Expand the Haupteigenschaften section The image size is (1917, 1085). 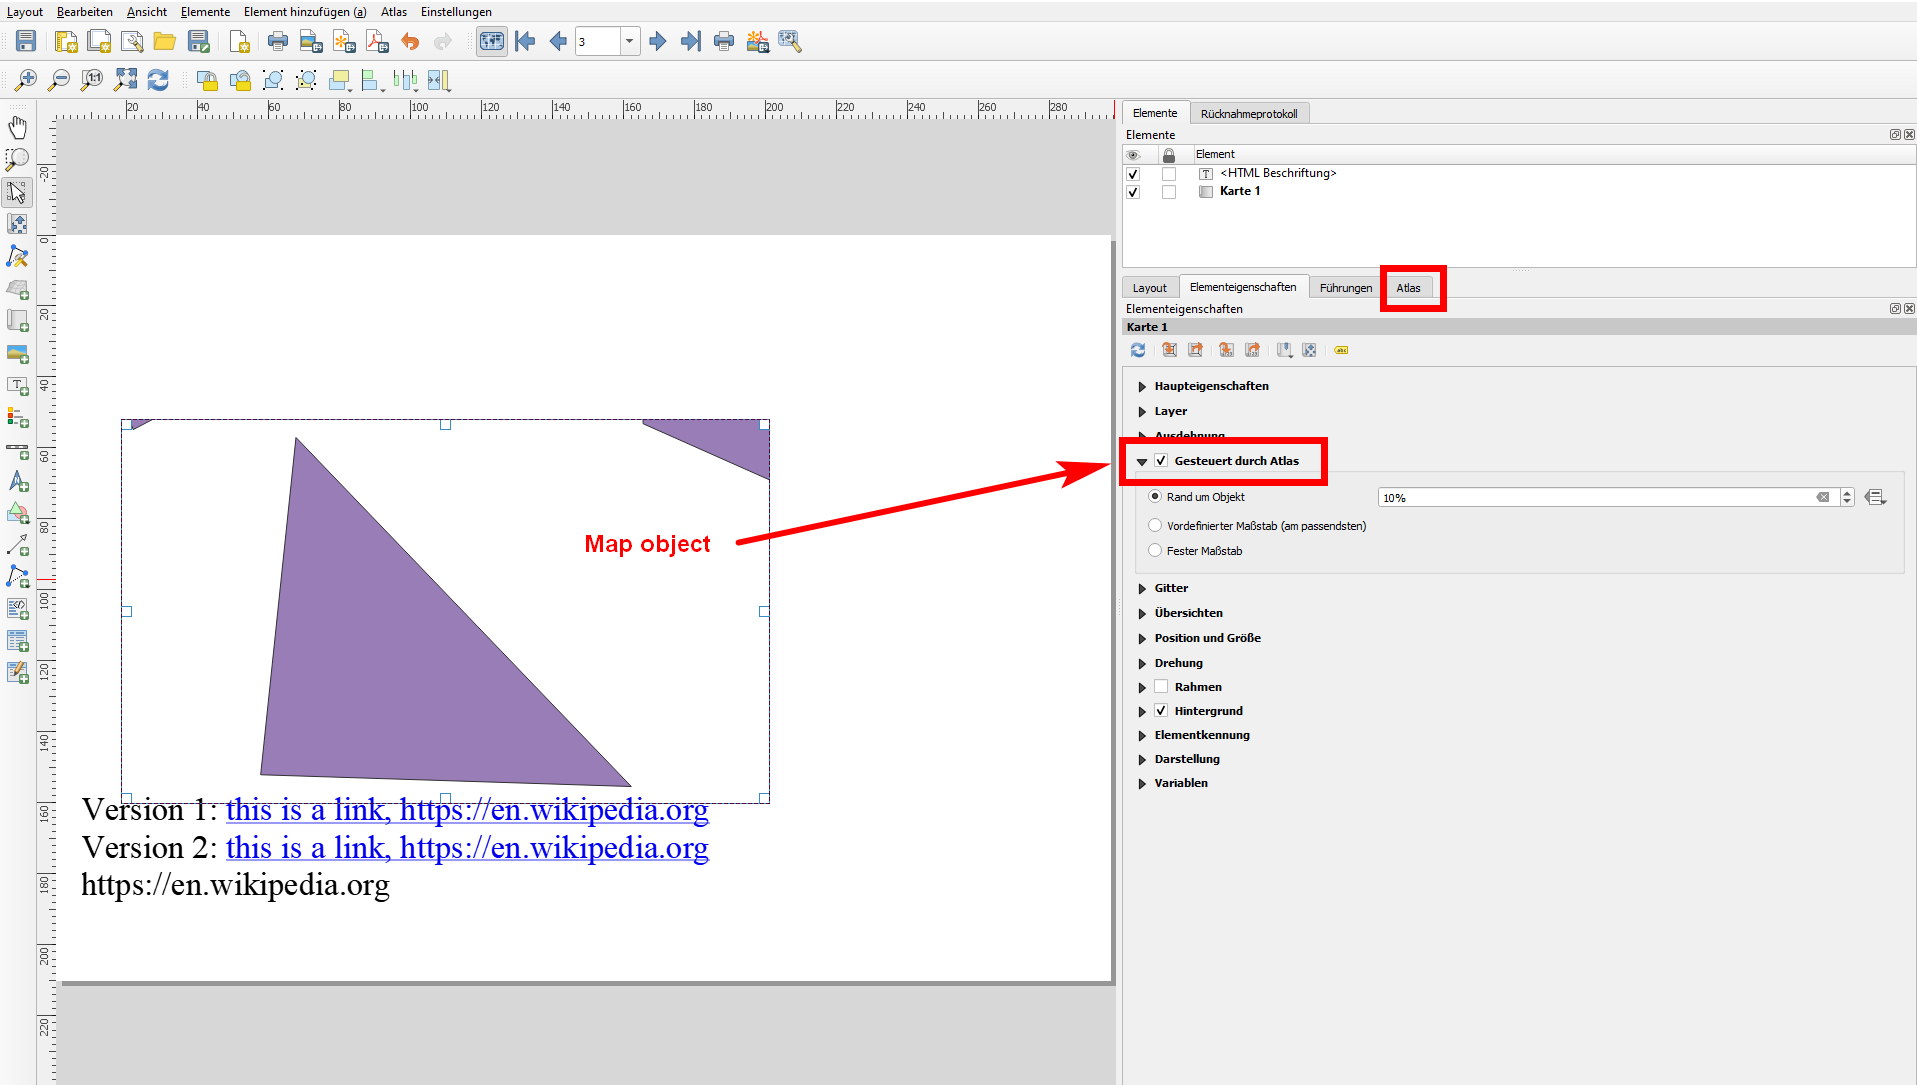coord(1142,386)
